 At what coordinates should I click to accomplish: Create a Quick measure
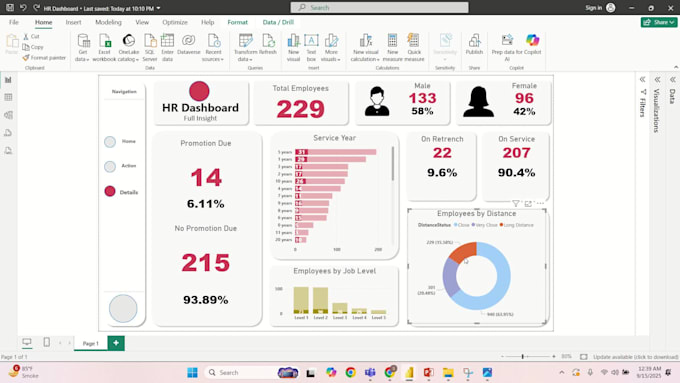[x=414, y=48]
